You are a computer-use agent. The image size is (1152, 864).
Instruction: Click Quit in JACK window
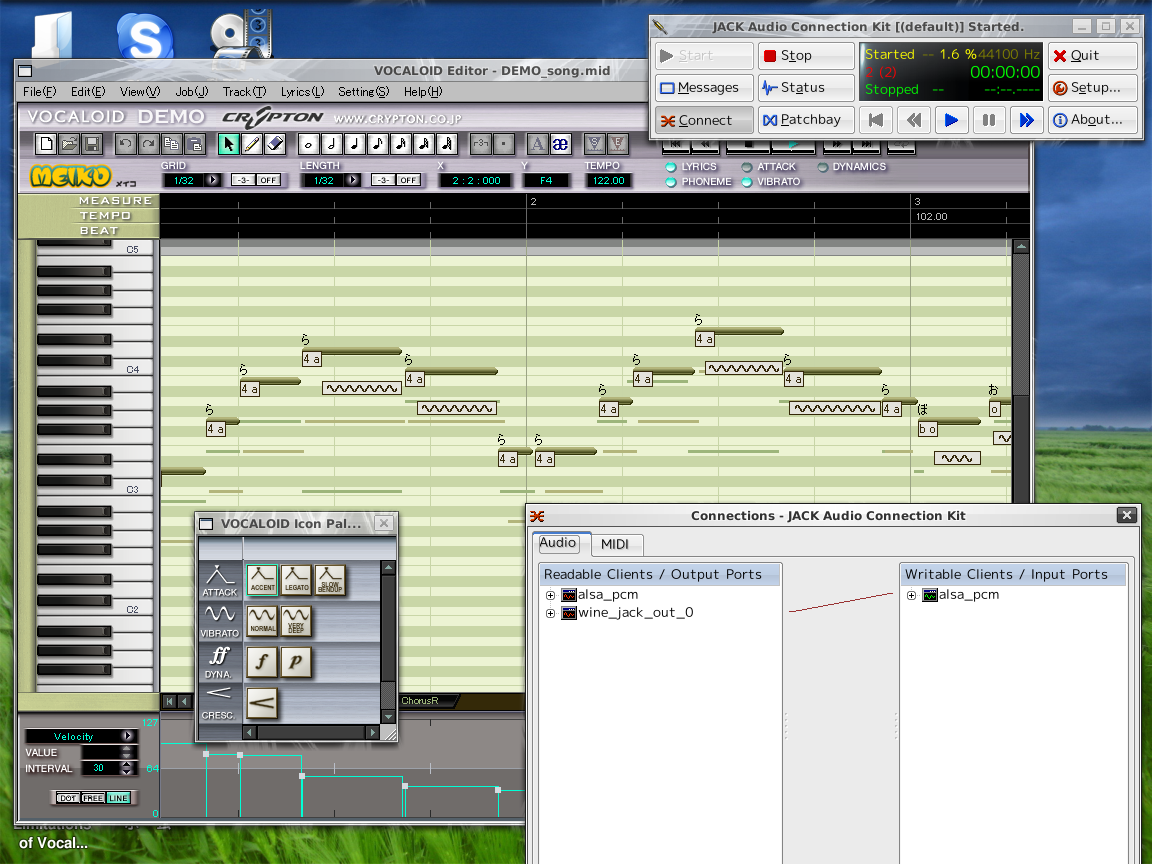pyautogui.click(x=1092, y=56)
